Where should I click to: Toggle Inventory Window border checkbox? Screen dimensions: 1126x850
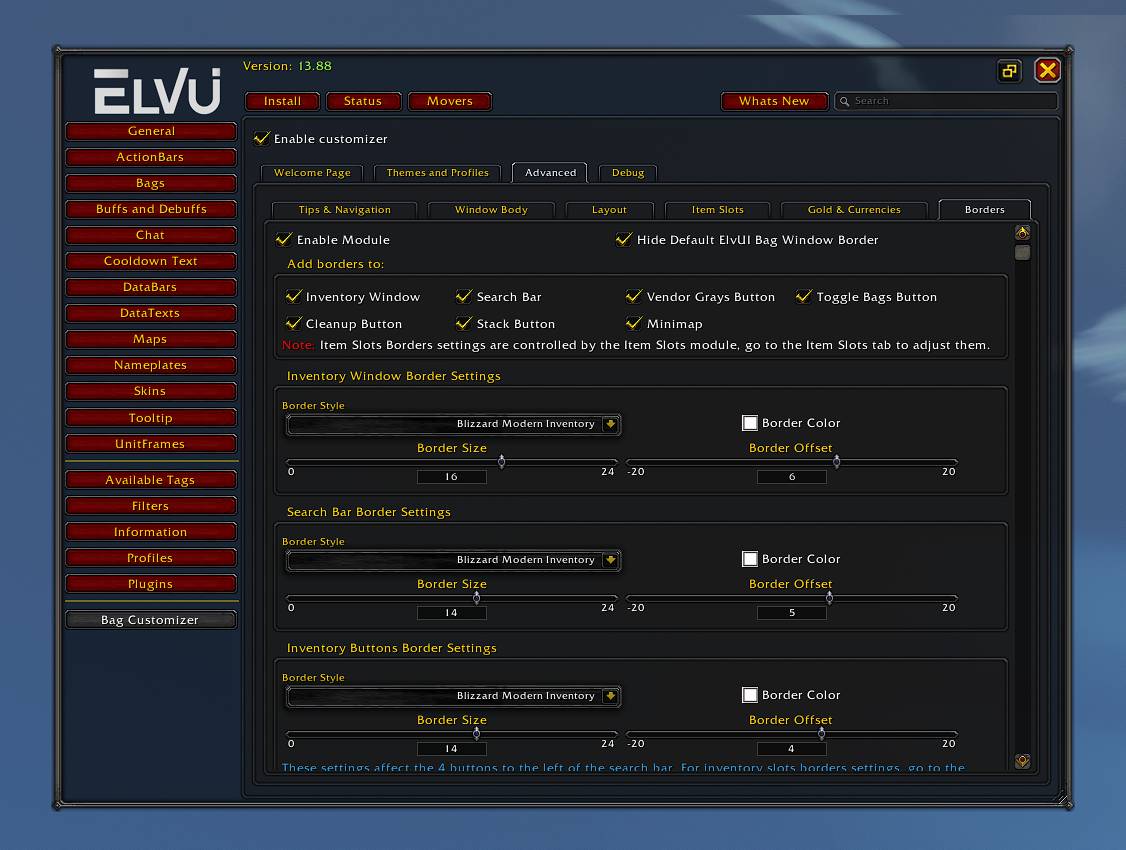tap(294, 296)
